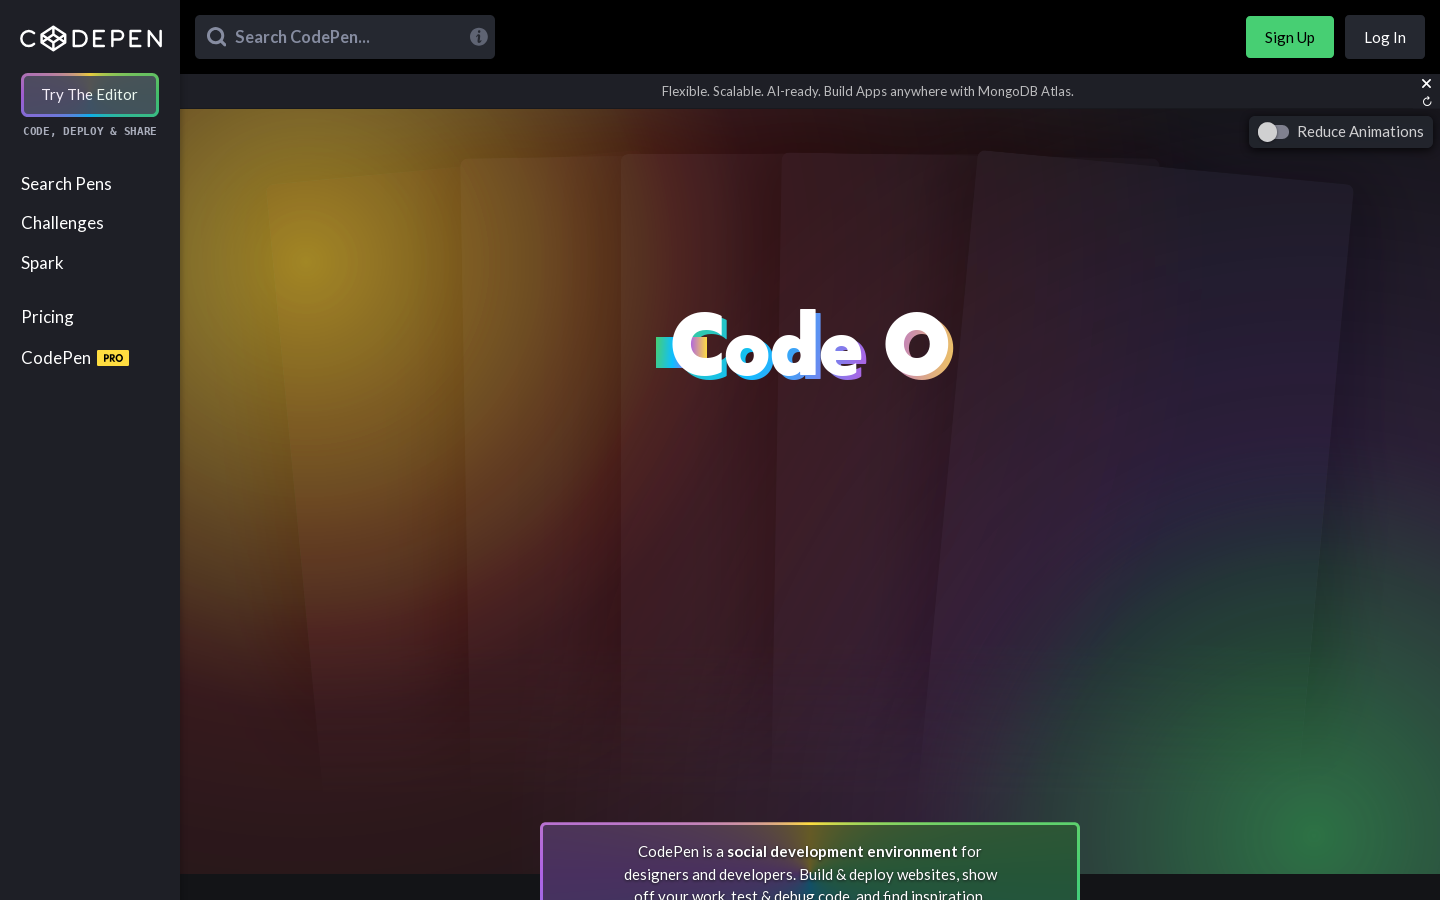Toggle Reduce Animations switch

tap(1273, 132)
